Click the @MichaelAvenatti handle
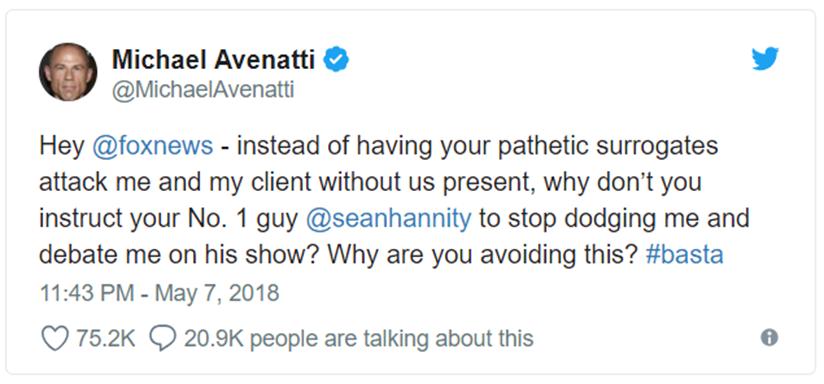Image resolution: width=824 pixels, height=384 pixels. coord(202,91)
